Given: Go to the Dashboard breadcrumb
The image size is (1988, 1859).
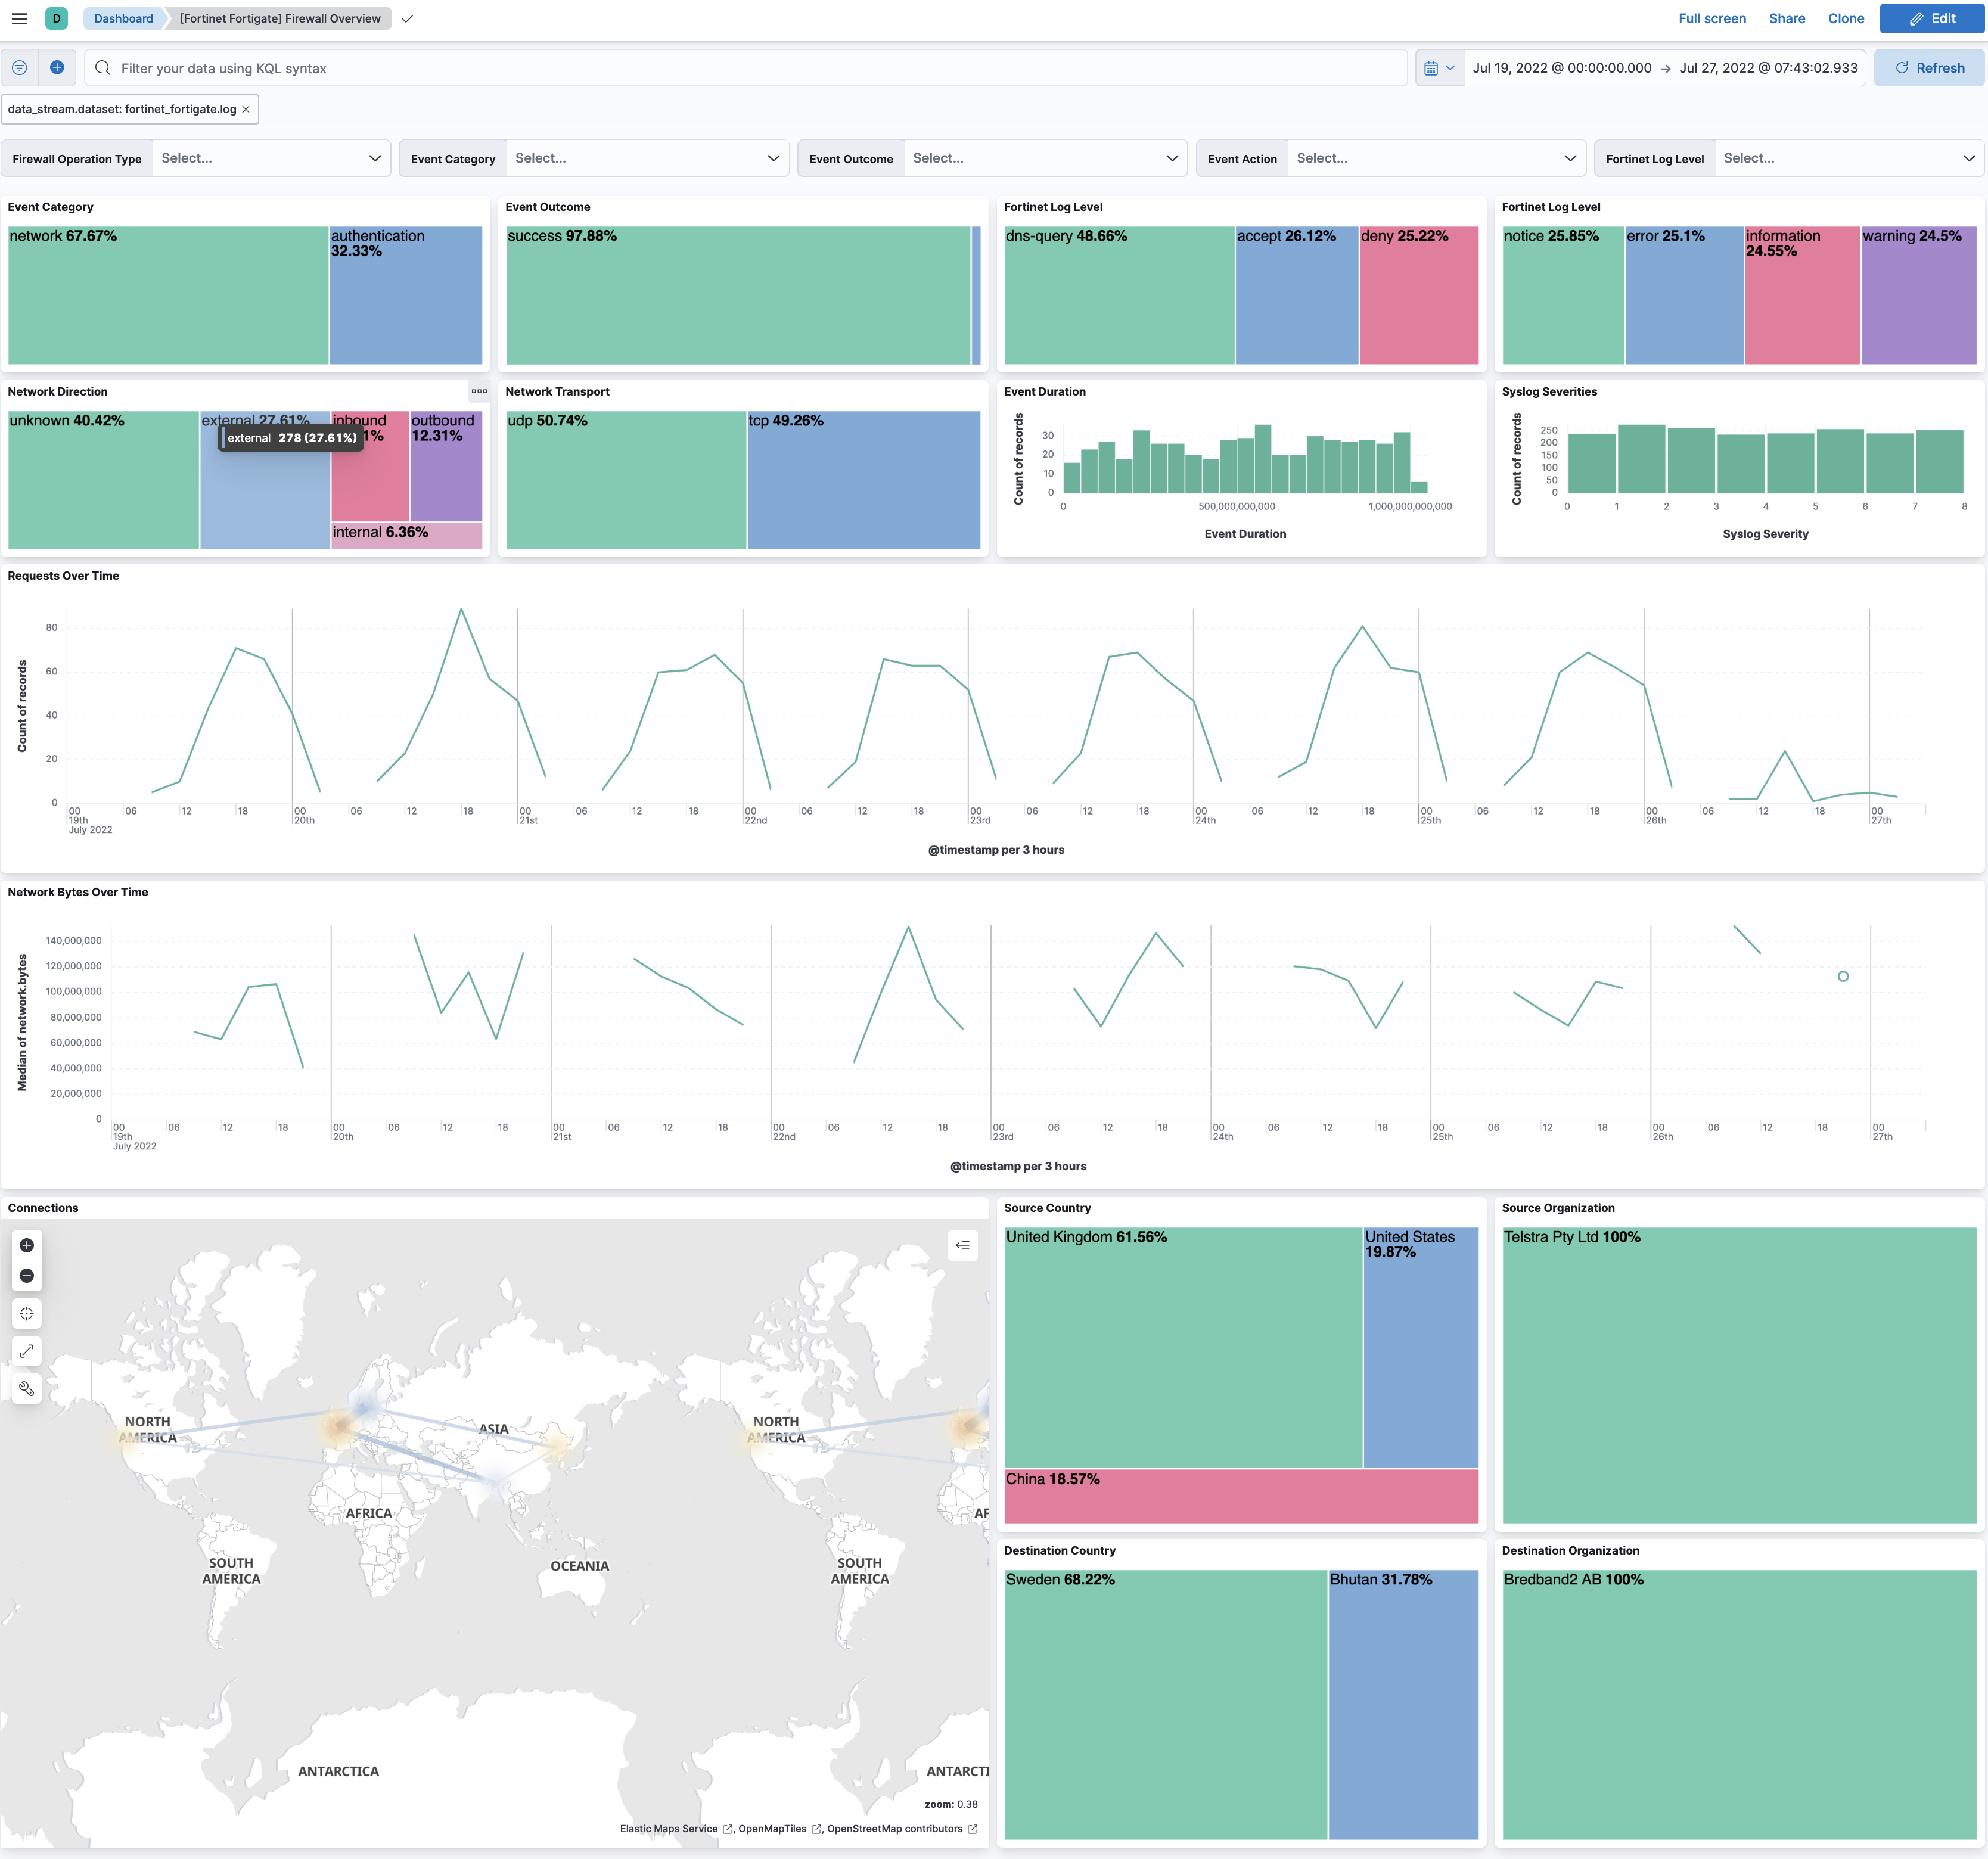Looking at the screenshot, I should point(123,18).
